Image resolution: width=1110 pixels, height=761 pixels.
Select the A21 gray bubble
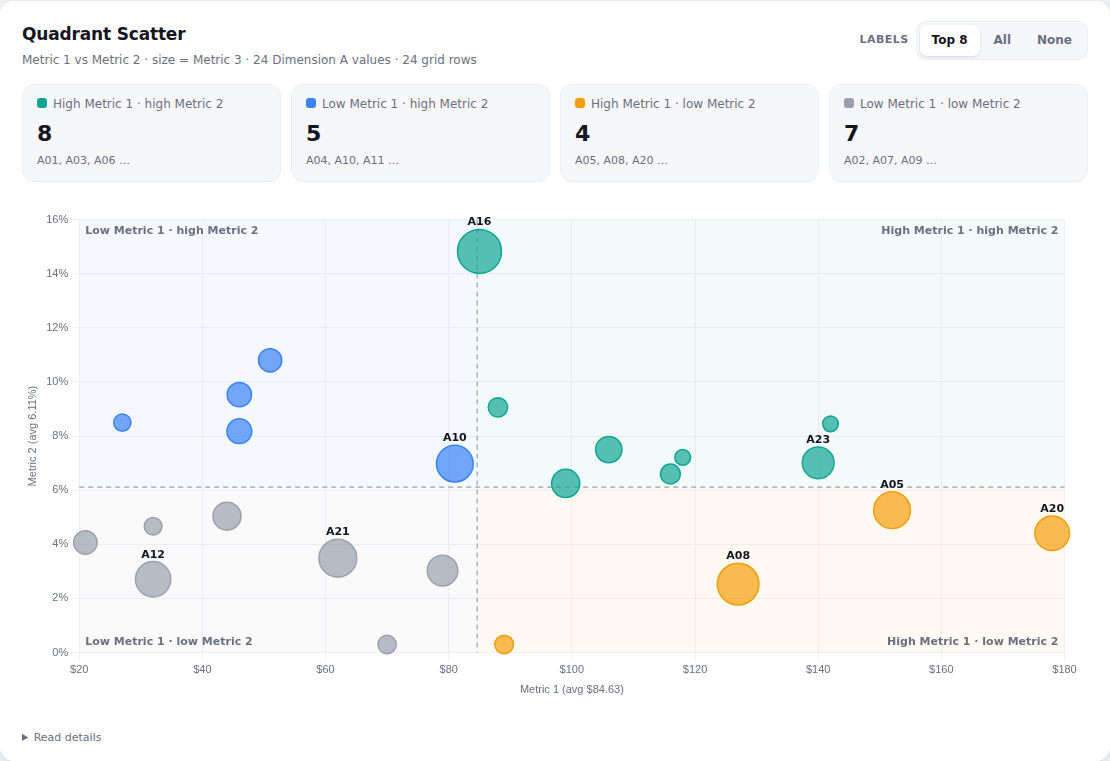coord(338,558)
